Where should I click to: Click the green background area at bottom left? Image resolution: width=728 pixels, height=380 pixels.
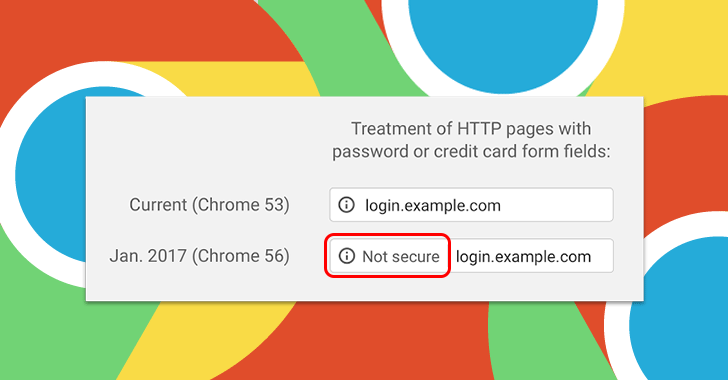(x=56, y=334)
